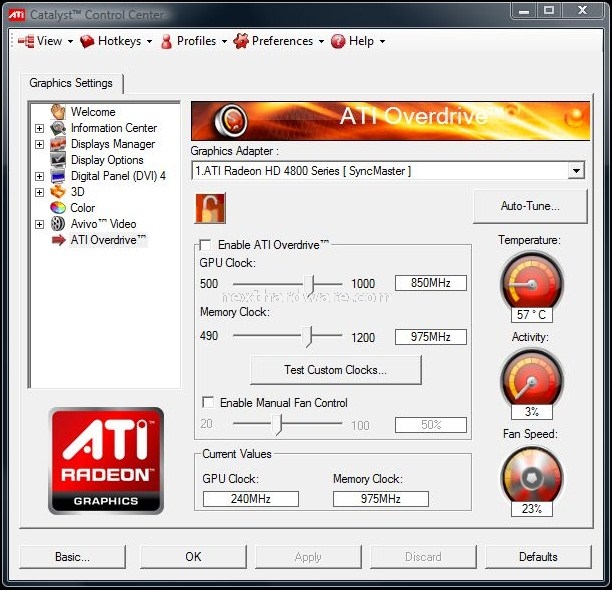
Task: Open the Help menu
Action: pos(358,41)
